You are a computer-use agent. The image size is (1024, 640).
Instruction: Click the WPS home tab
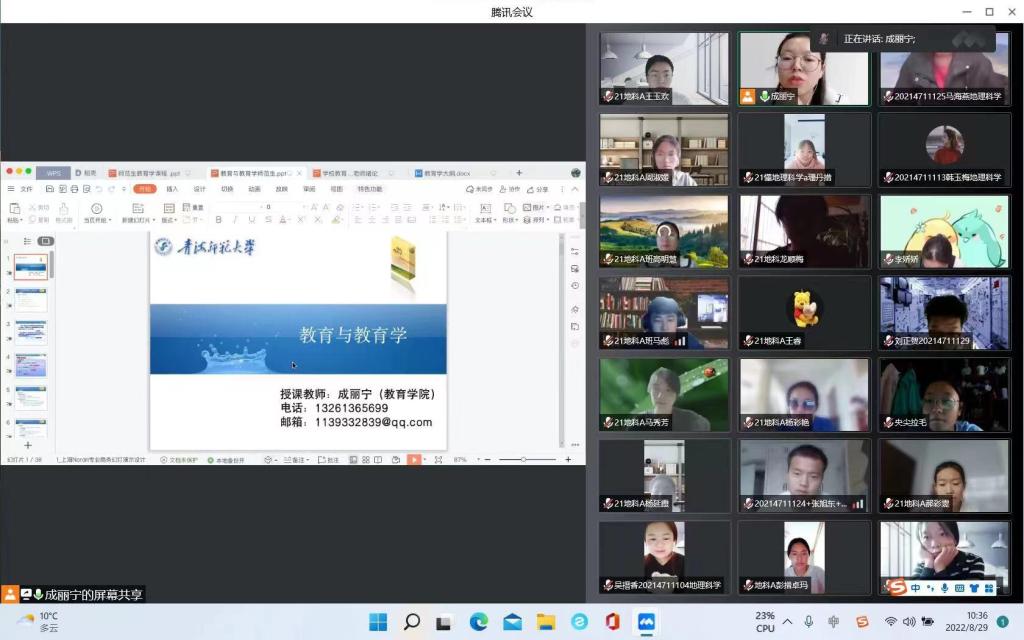pyautogui.click(x=54, y=173)
